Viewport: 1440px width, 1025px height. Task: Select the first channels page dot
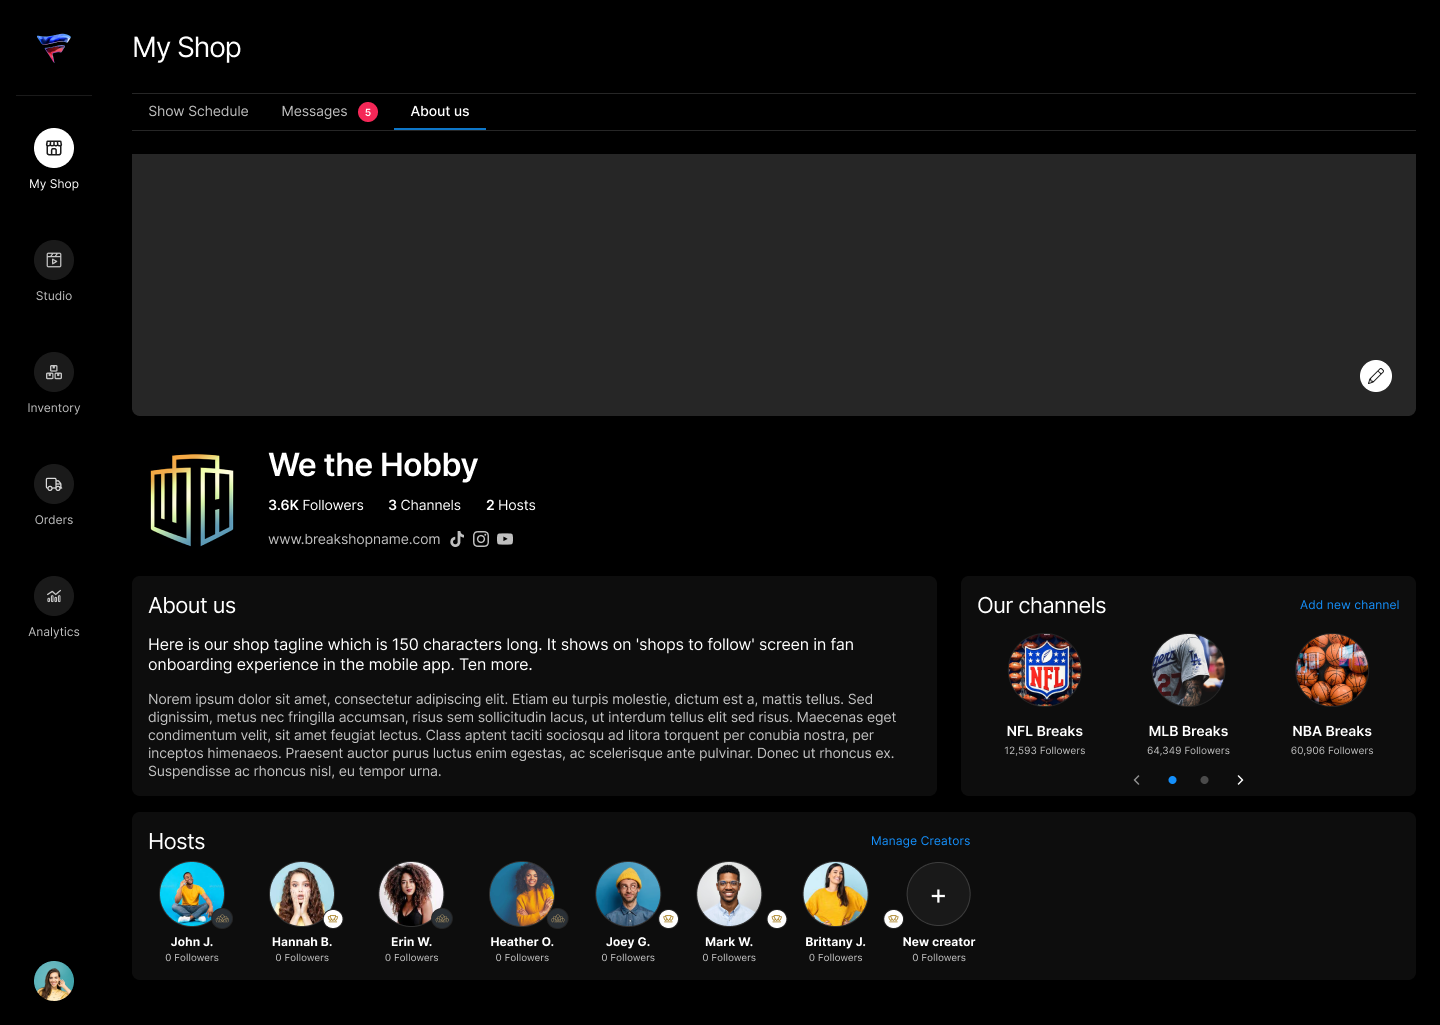tap(1172, 780)
